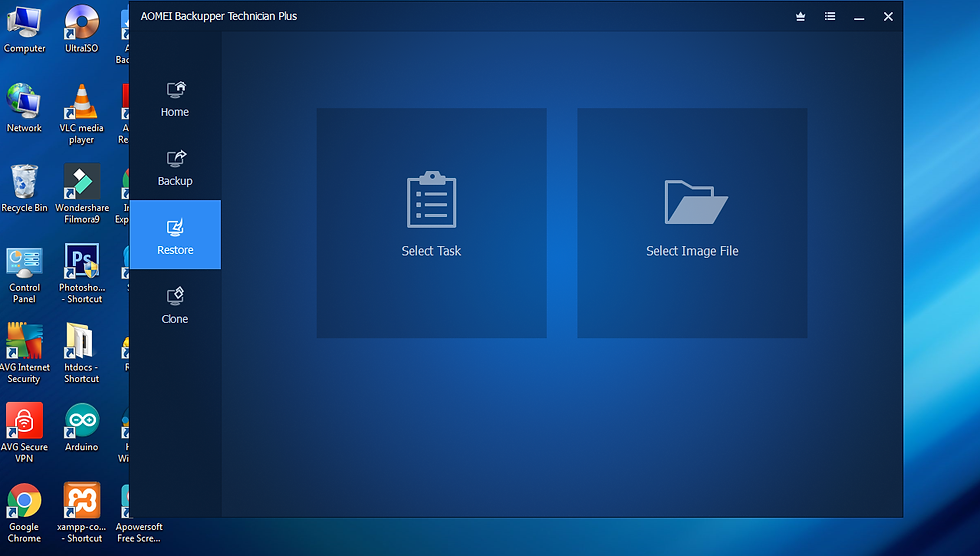Select the Control Panel desktop icon
980x556 pixels.
point(24,275)
